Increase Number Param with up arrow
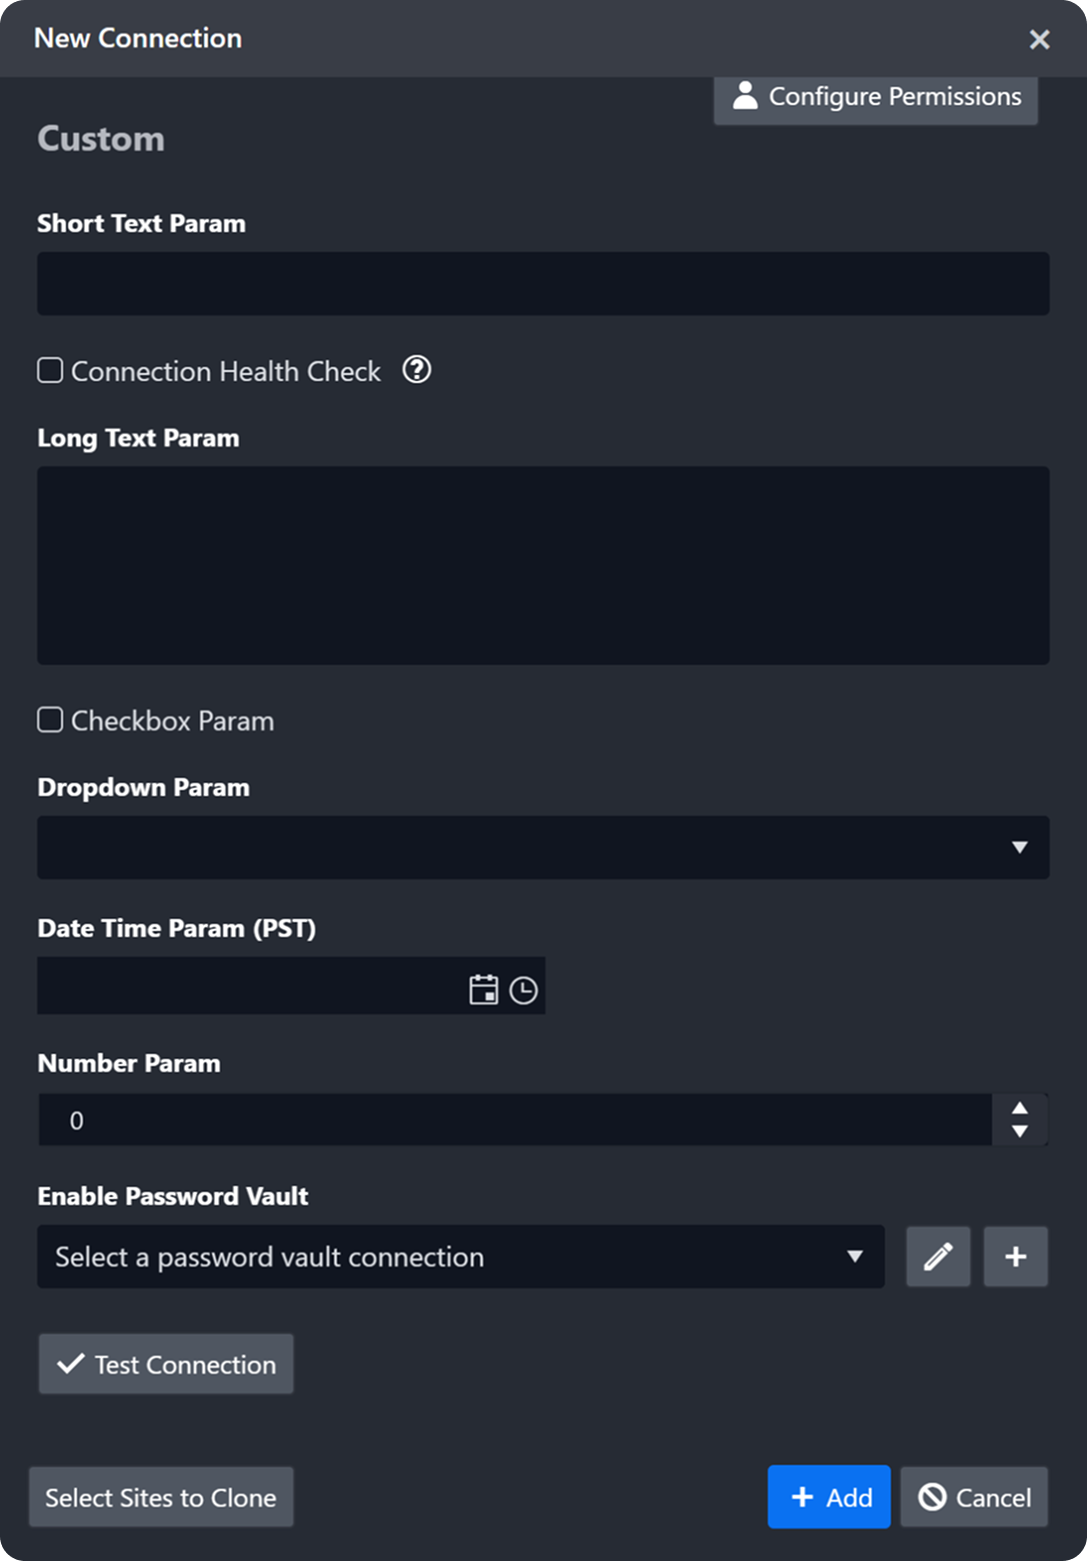 1019,1109
